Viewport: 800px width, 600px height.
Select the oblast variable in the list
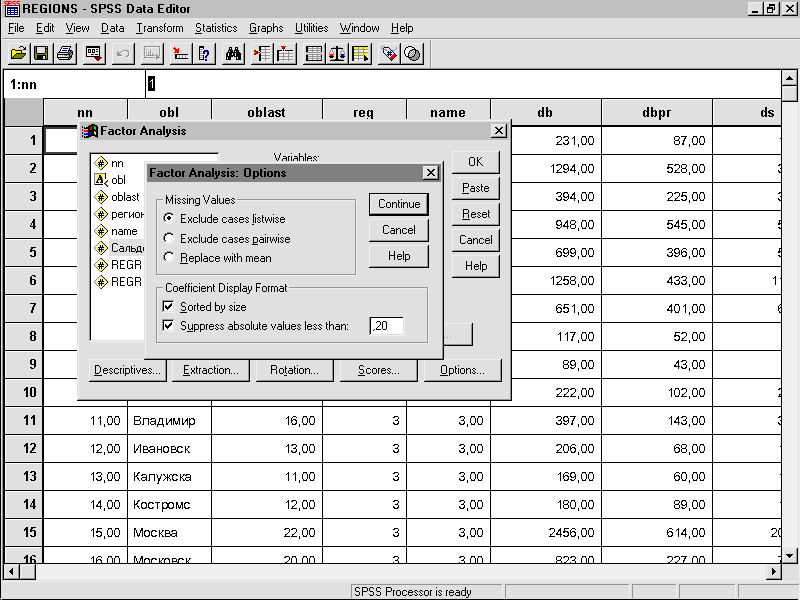point(119,197)
